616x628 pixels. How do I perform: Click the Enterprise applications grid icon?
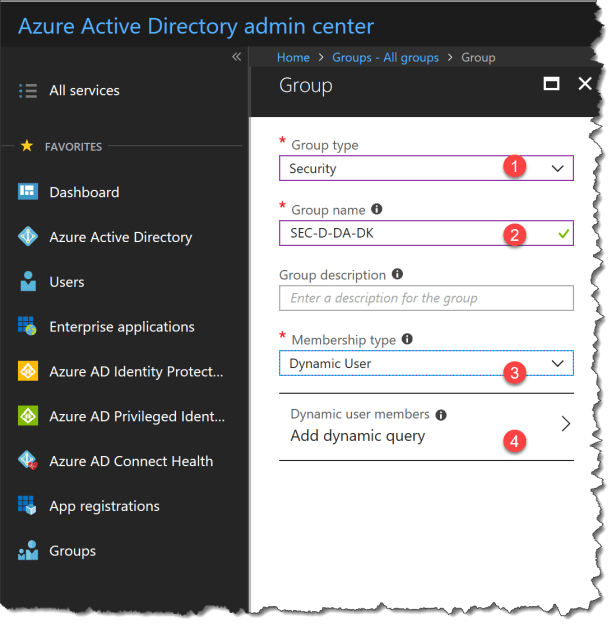tap(28, 327)
